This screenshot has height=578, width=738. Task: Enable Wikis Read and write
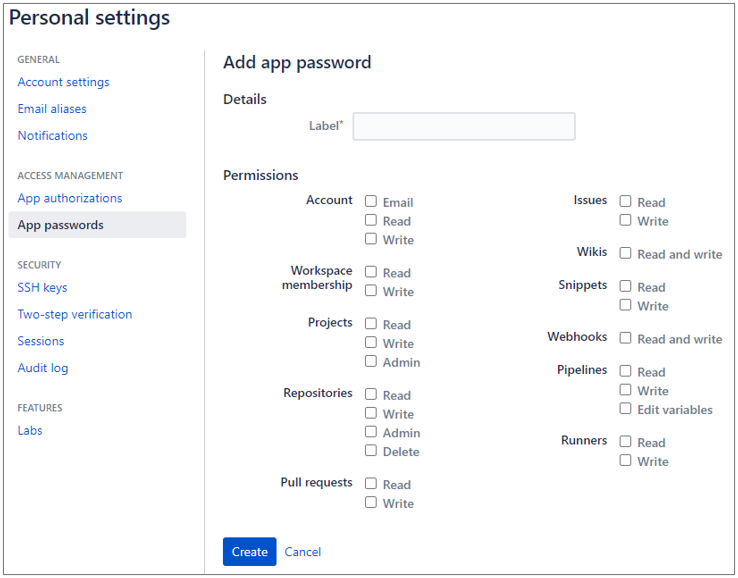click(625, 253)
